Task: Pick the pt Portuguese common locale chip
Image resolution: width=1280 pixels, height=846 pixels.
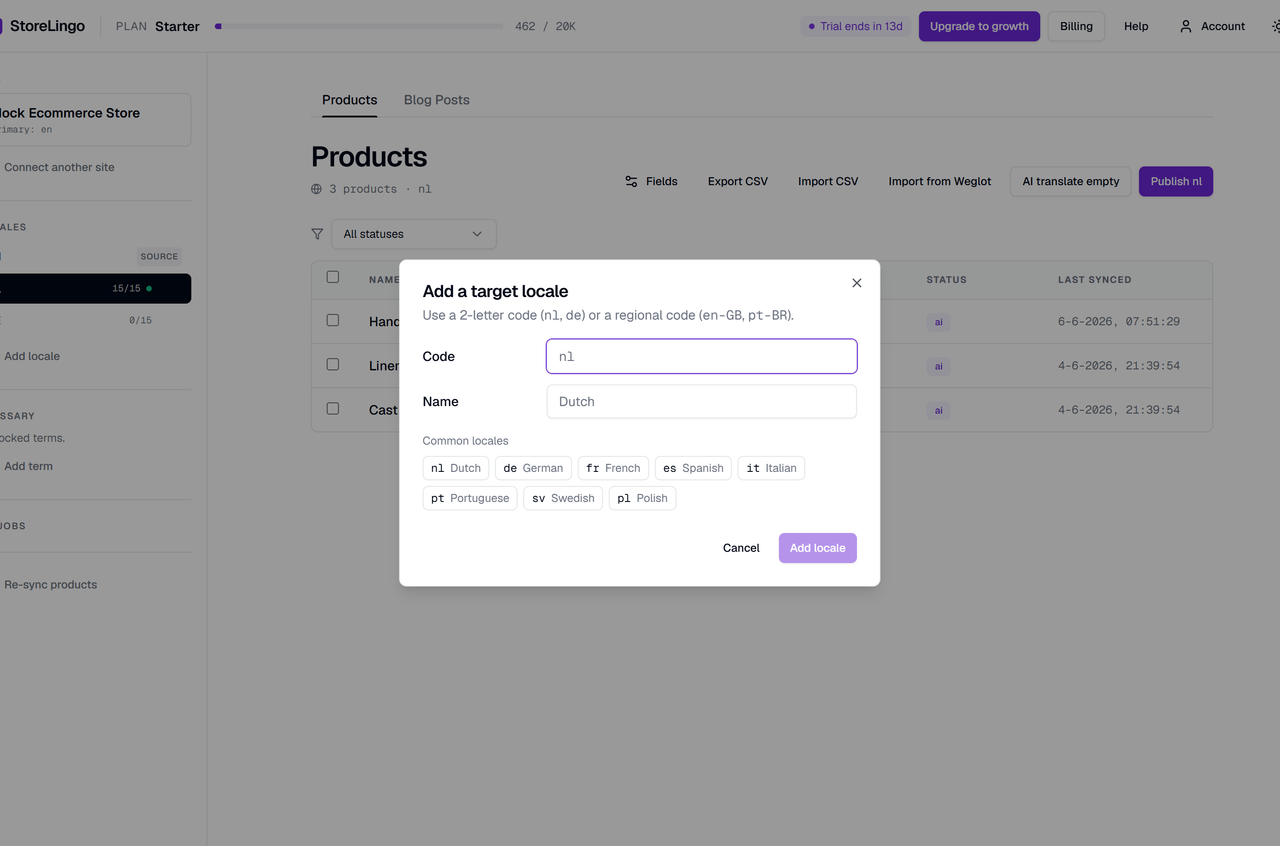Action: (470, 498)
